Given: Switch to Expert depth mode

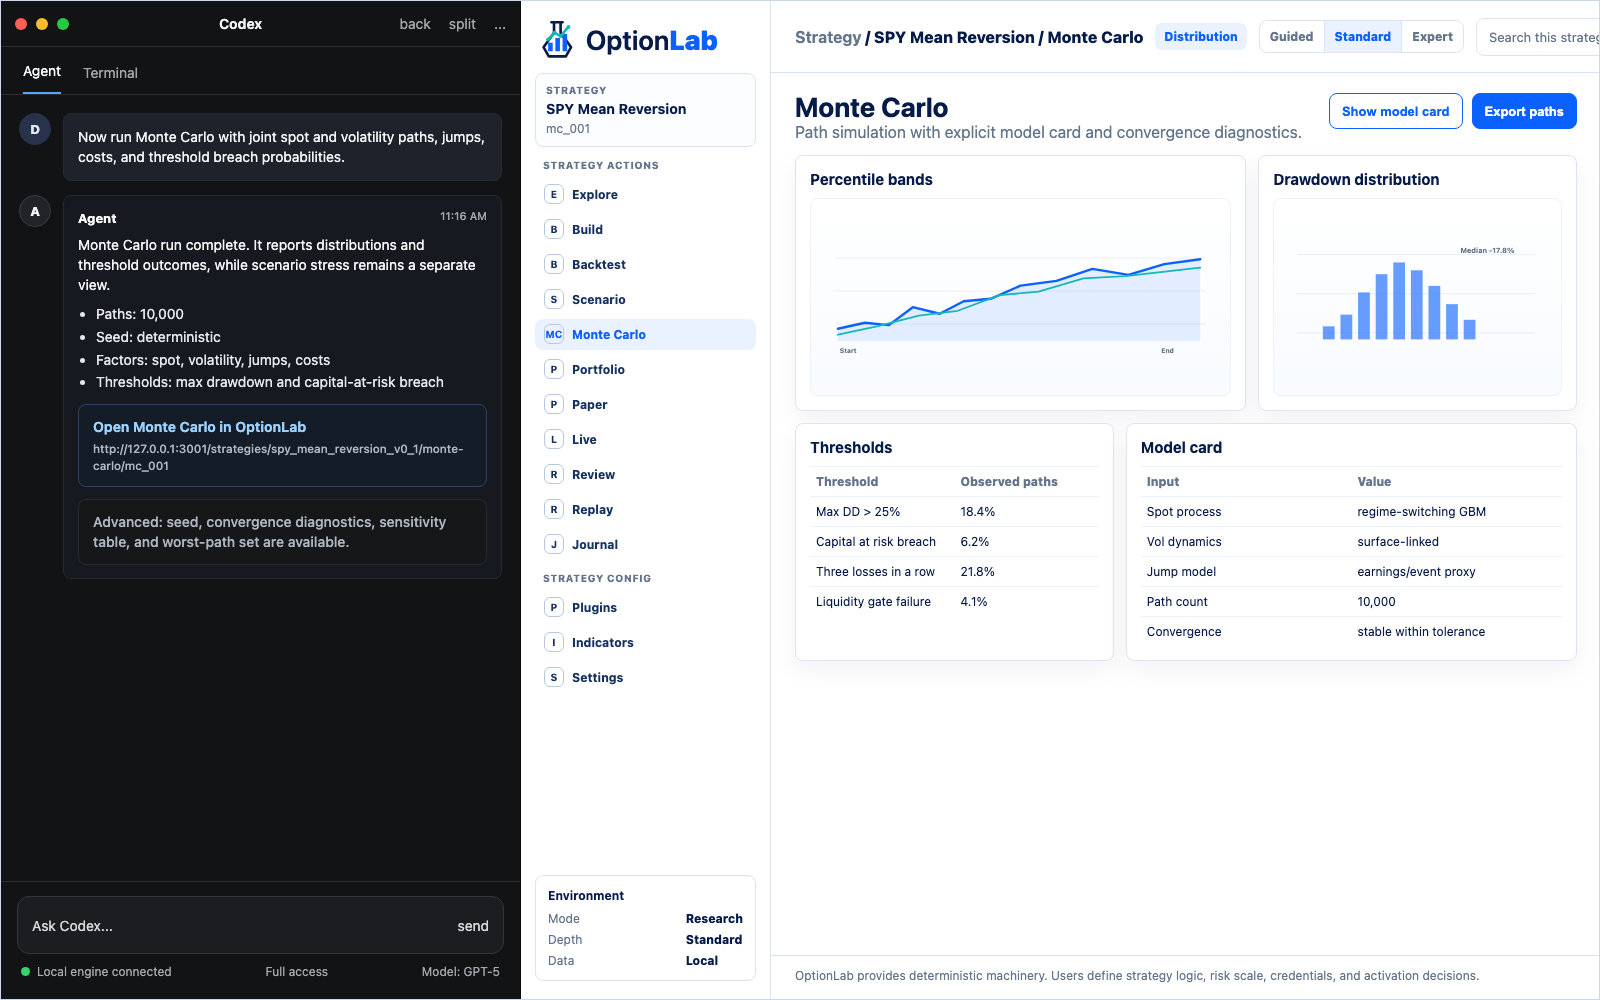Looking at the screenshot, I should click(1432, 37).
